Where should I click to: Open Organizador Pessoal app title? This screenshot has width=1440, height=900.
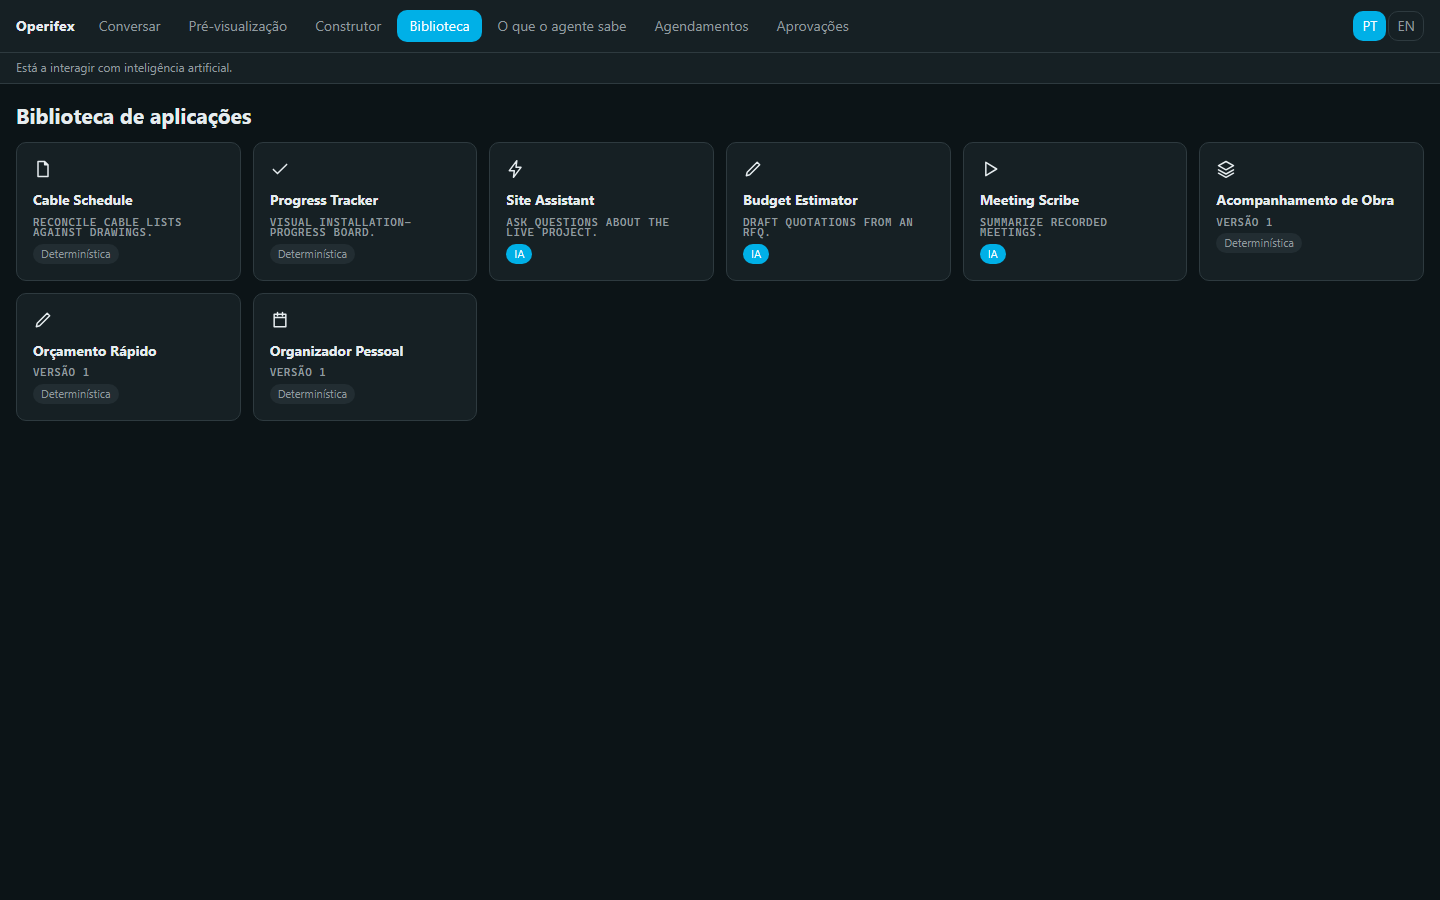[x=337, y=351]
